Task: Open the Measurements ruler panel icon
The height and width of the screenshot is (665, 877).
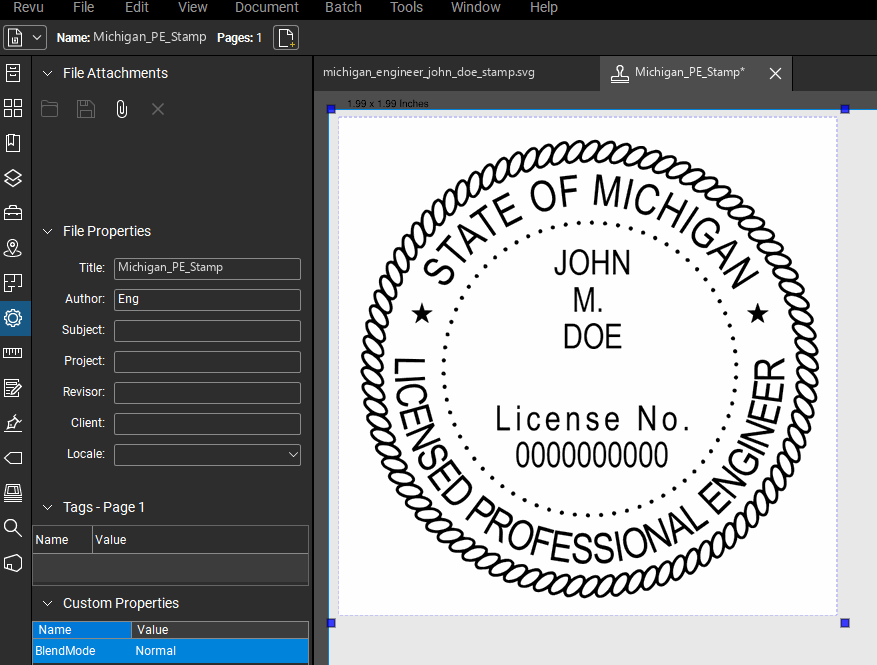Action: 13,353
